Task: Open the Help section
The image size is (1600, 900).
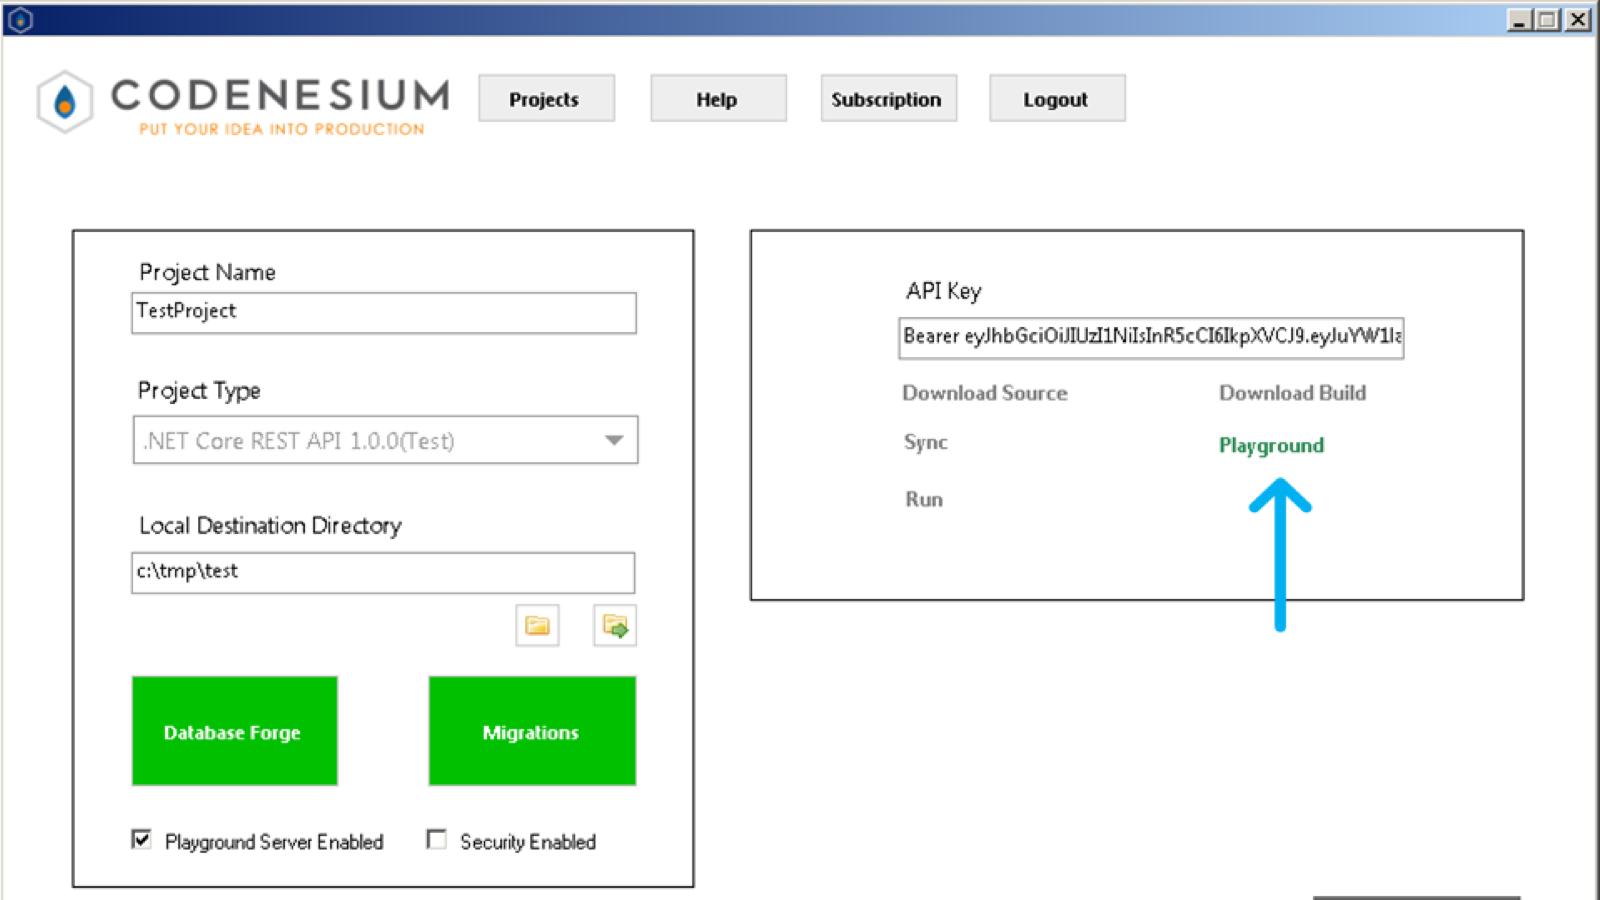Action: click(x=717, y=98)
